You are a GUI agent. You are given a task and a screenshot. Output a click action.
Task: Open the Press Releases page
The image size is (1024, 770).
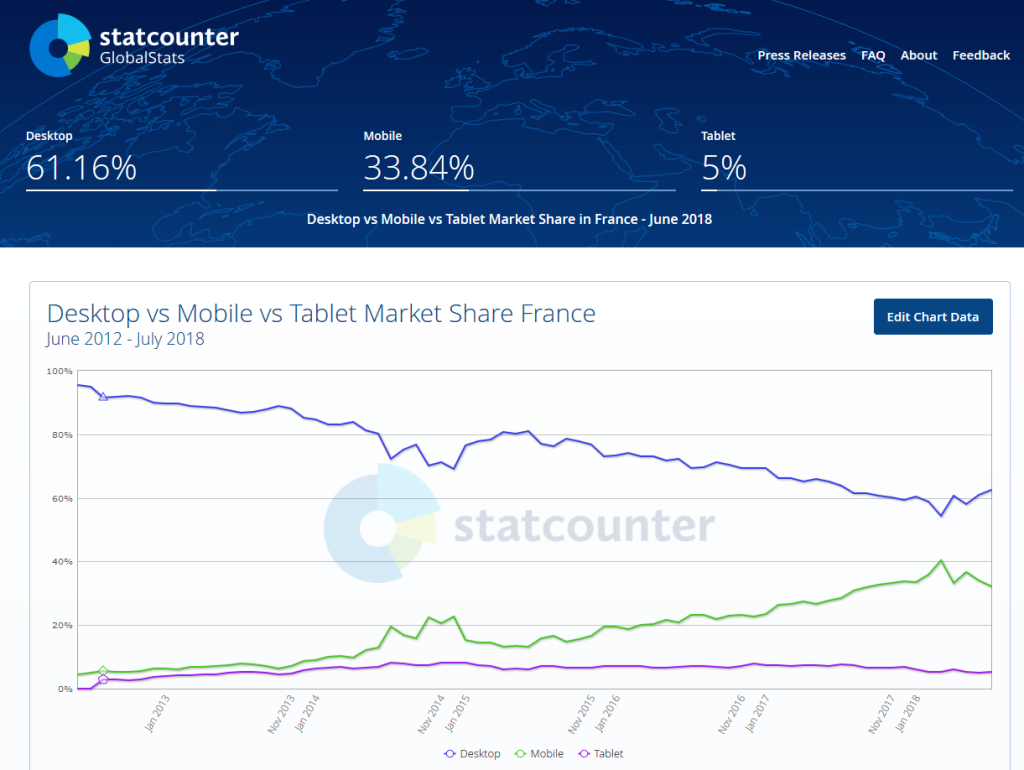(801, 55)
